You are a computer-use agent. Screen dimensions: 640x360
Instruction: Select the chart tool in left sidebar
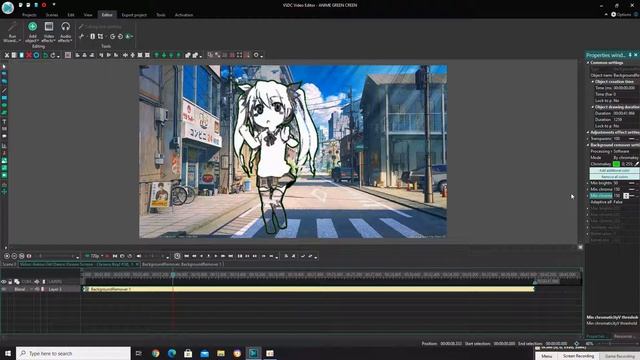click(4, 145)
